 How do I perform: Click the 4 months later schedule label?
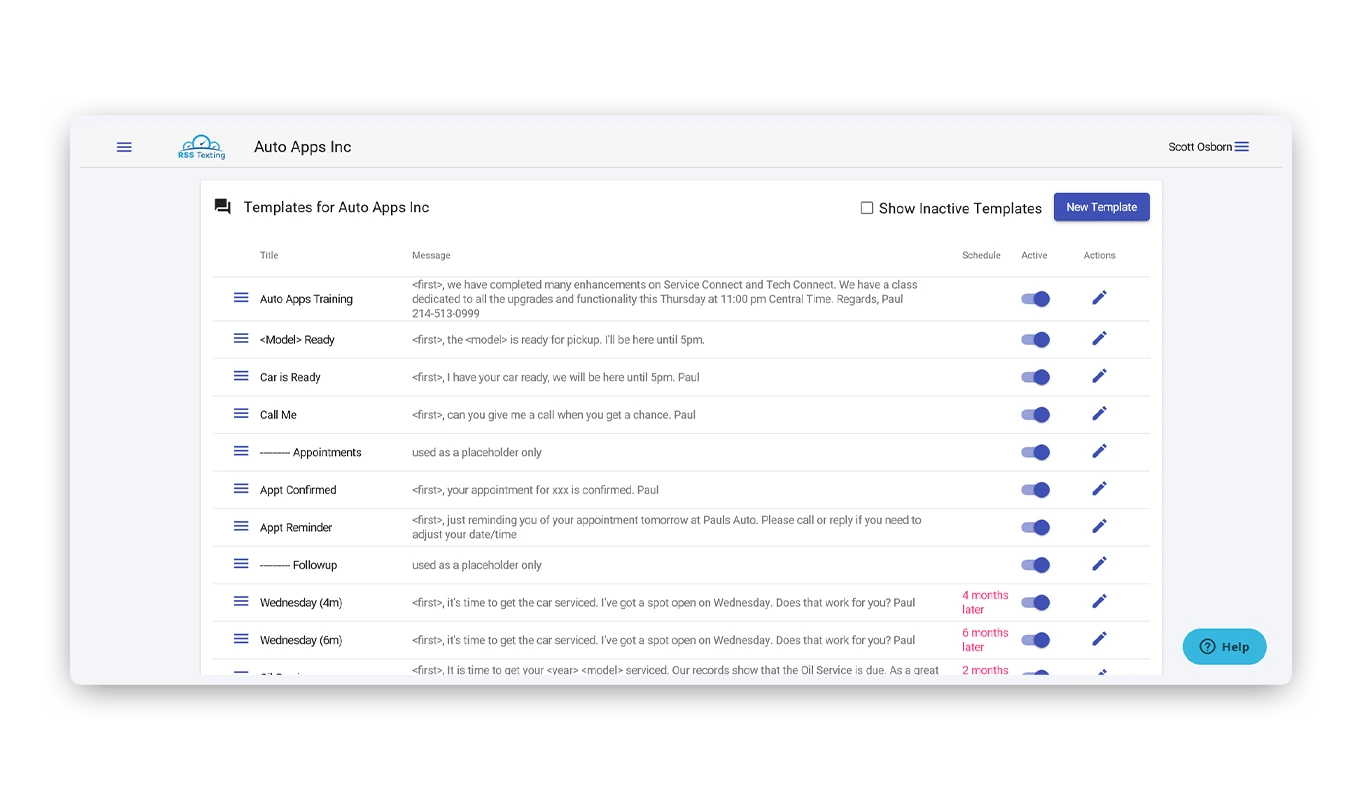point(983,601)
